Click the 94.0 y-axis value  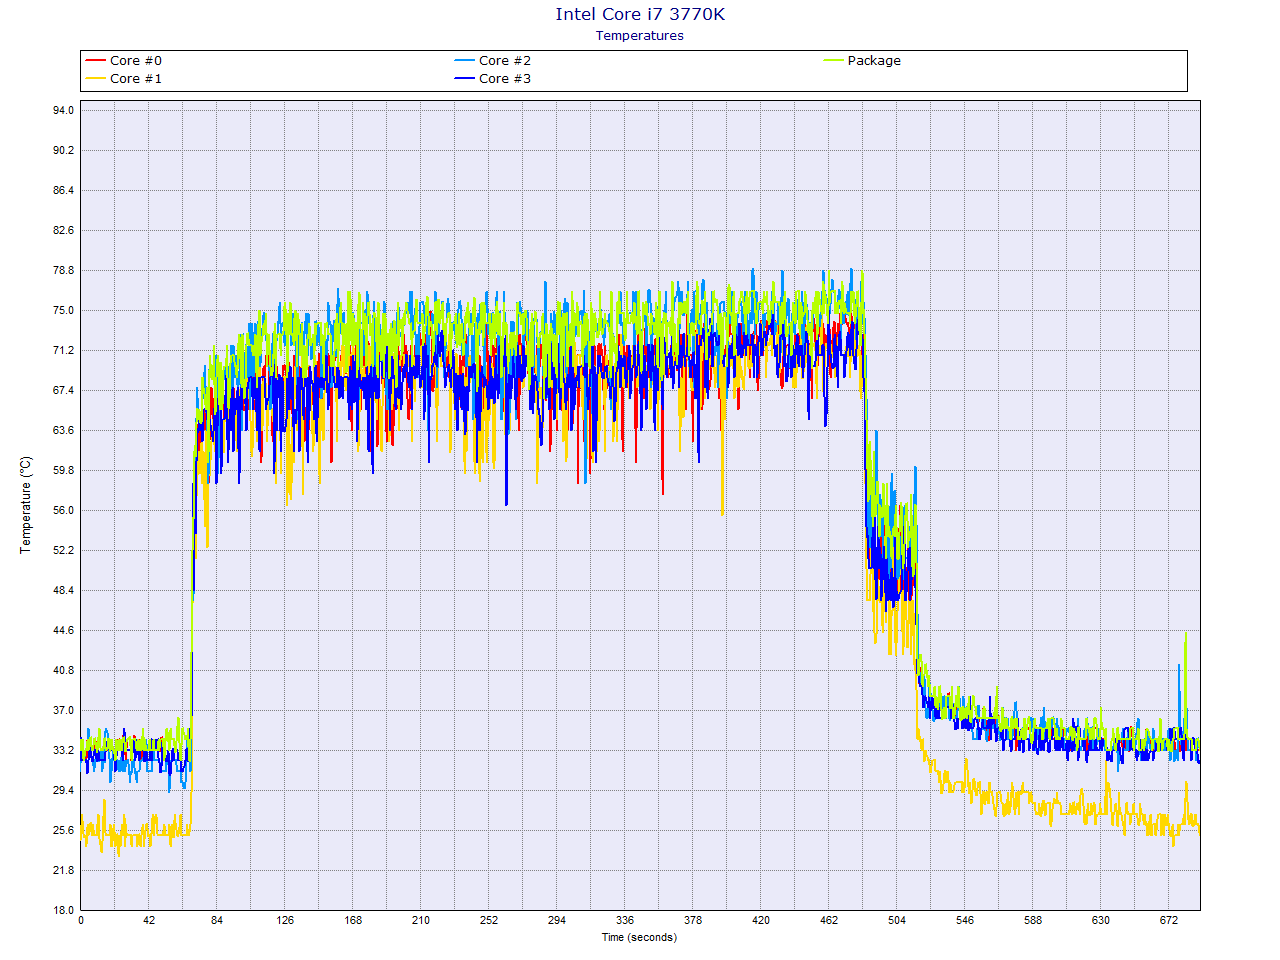click(x=63, y=110)
